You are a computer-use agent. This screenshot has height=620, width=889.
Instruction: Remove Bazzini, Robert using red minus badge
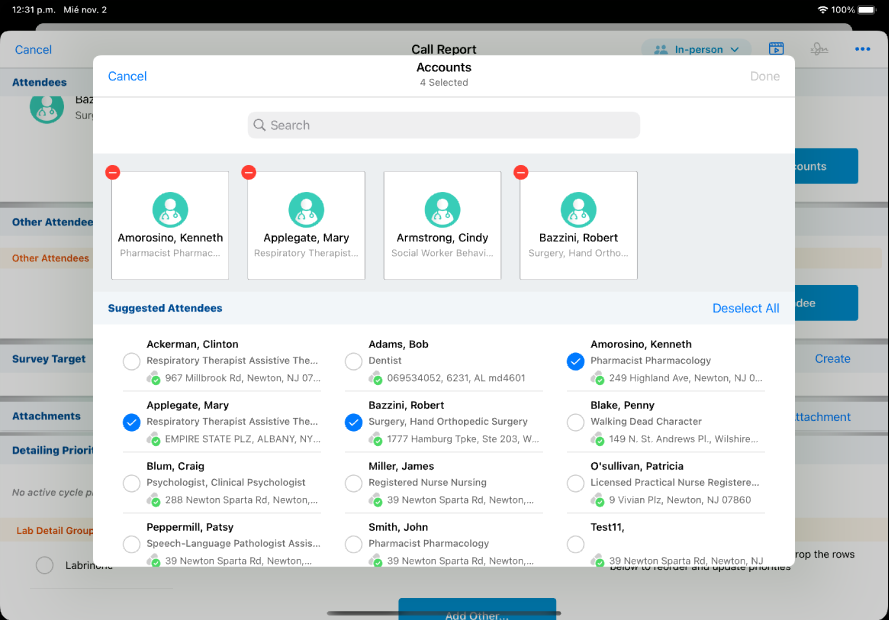pyautogui.click(x=521, y=173)
